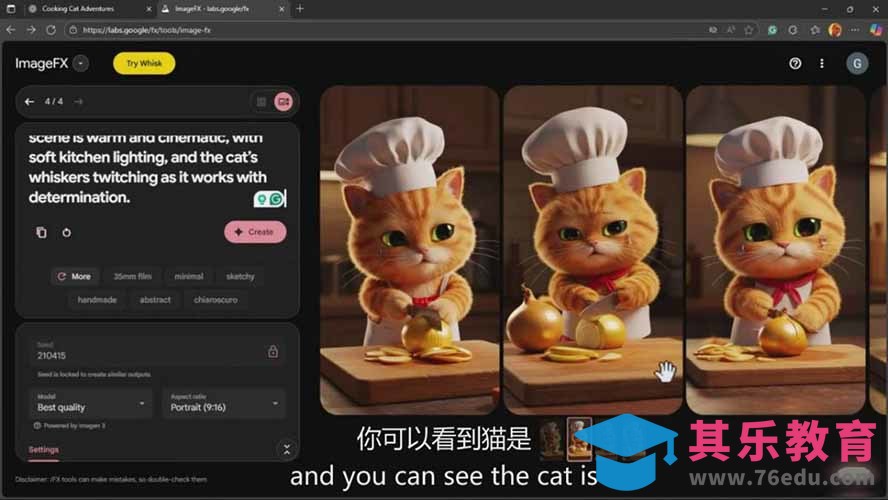Expand the ImageFX tool switcher dropdown
The image size is (888, 500).
tap(81, 63)
